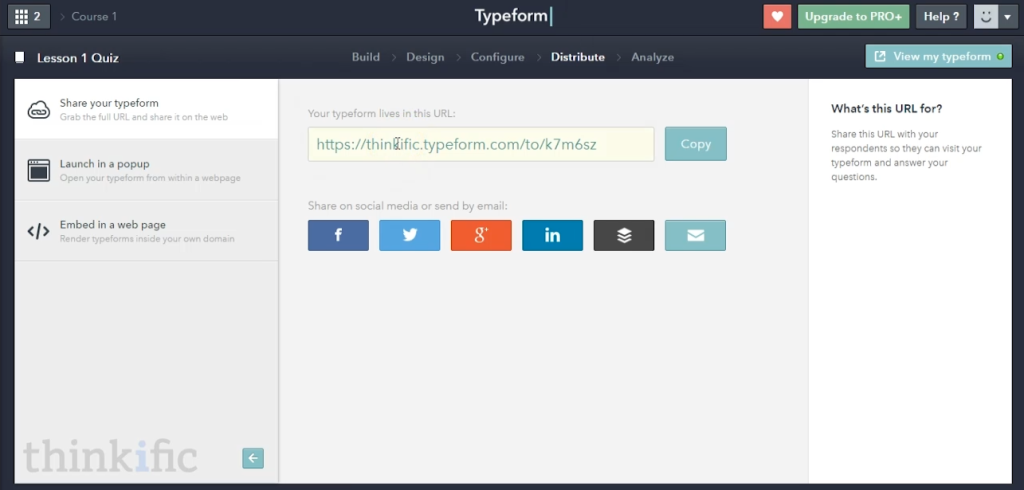Share typeform on LinkedIn
The width and height of the screenshot is (1024, 490).
pyautogui.click(x=552, y=235)
